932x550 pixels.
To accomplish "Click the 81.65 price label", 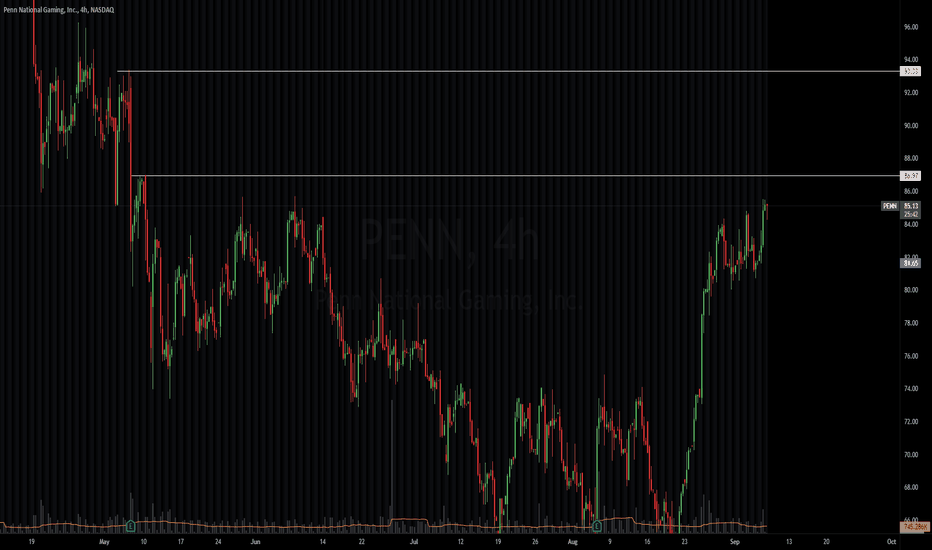I will [x=910, y=263].
